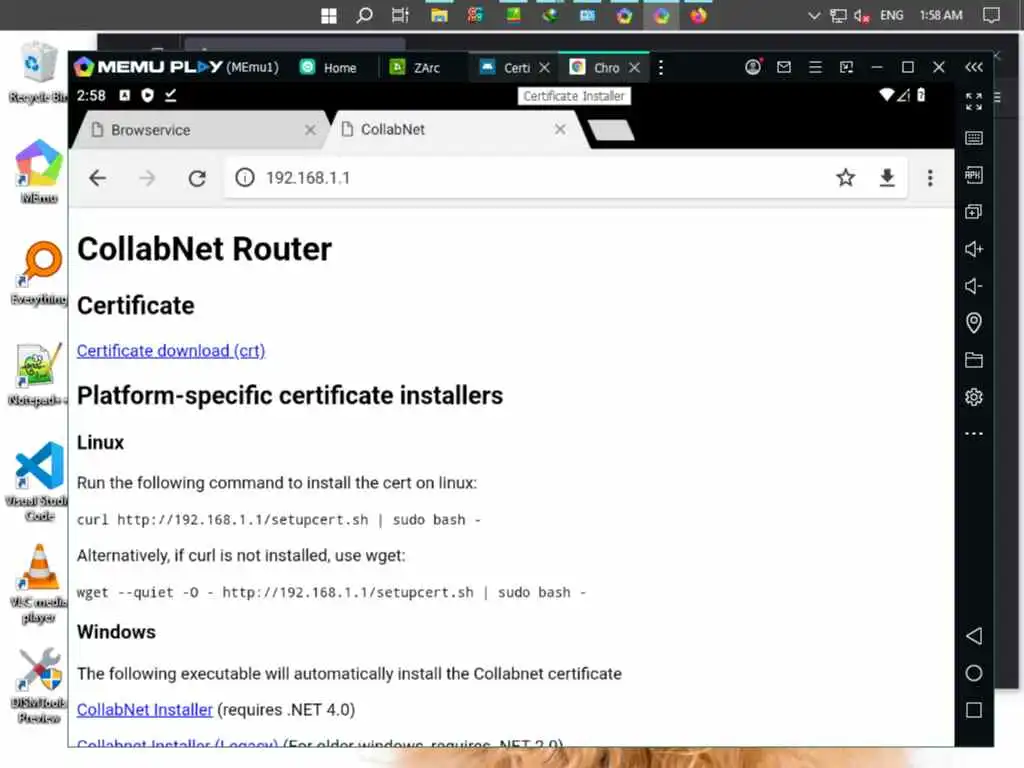Go back in Chrome browser
1024x768 pixels.
[x=97, y=178]
